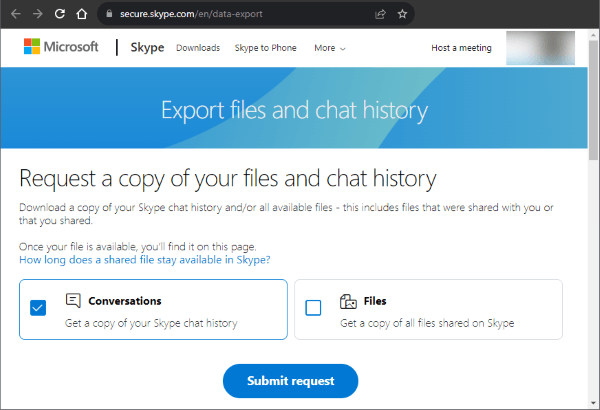Open the Downloads menu item
Screen dimensions: 600x410
click(198, 48)
